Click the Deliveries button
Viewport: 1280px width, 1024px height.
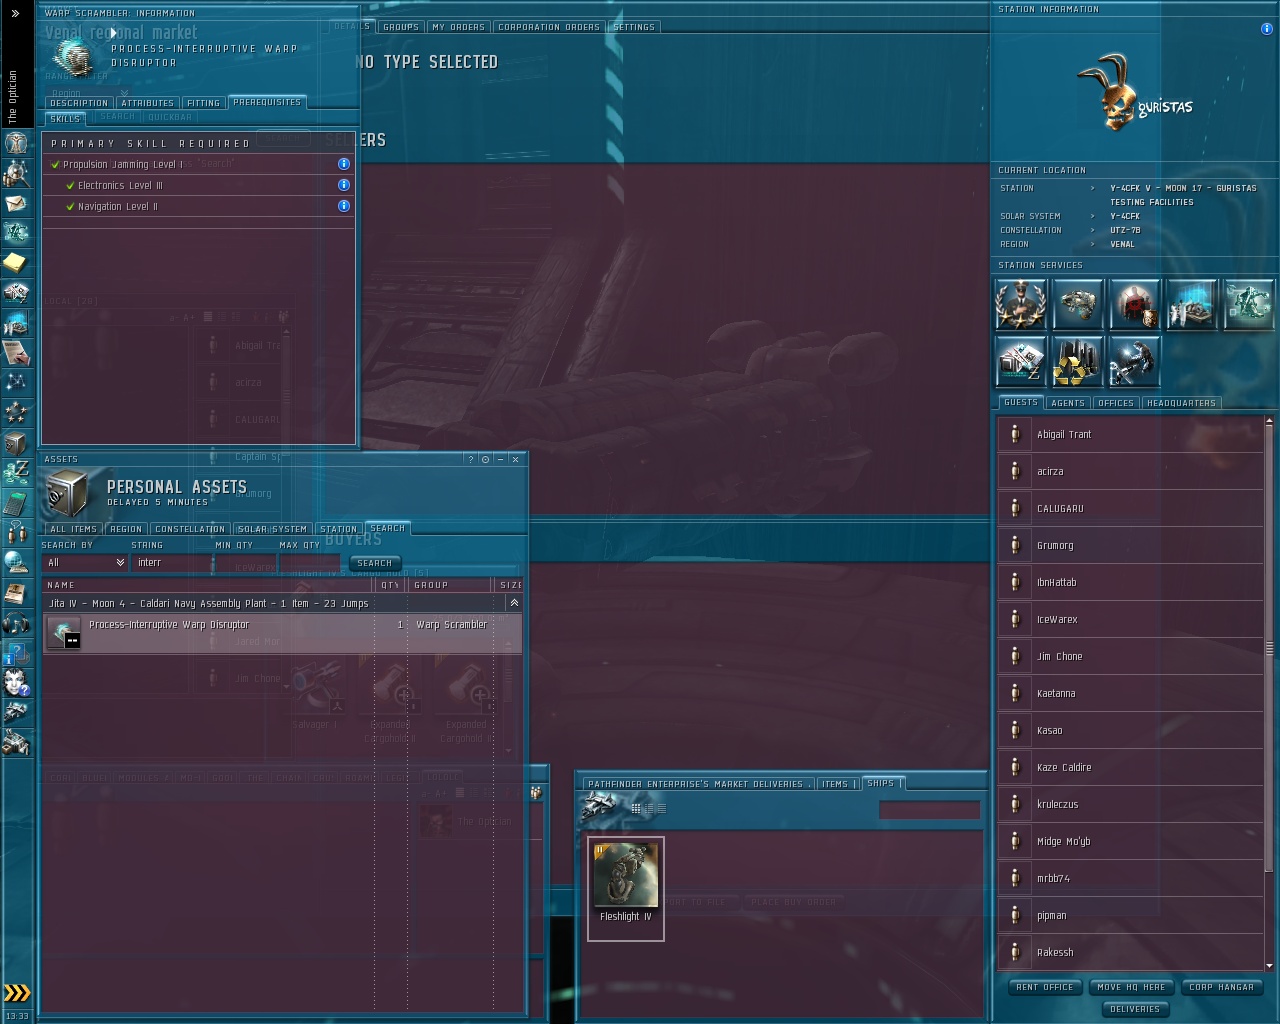click(x=1135, y=1009)
